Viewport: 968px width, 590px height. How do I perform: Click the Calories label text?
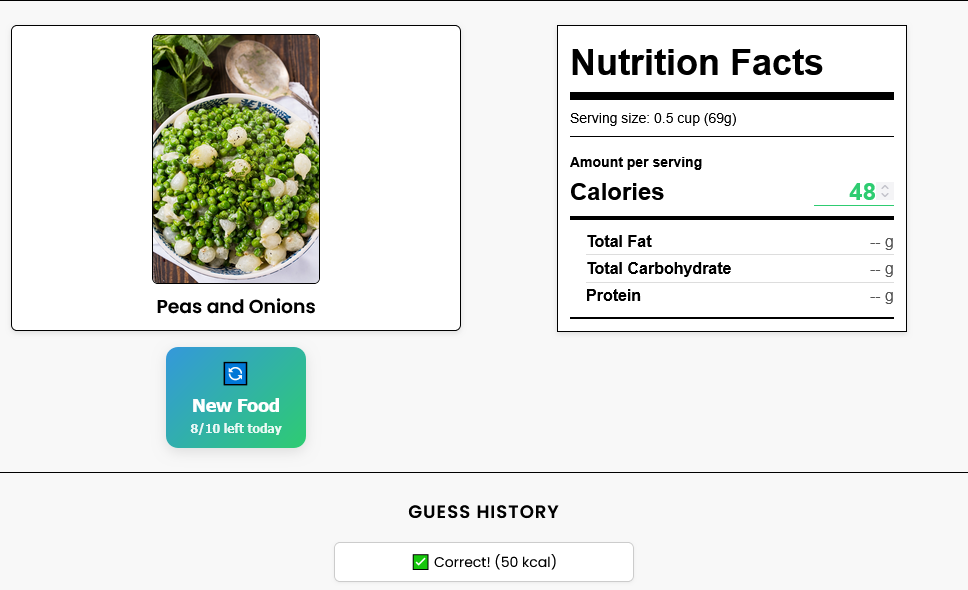[617, 192]
